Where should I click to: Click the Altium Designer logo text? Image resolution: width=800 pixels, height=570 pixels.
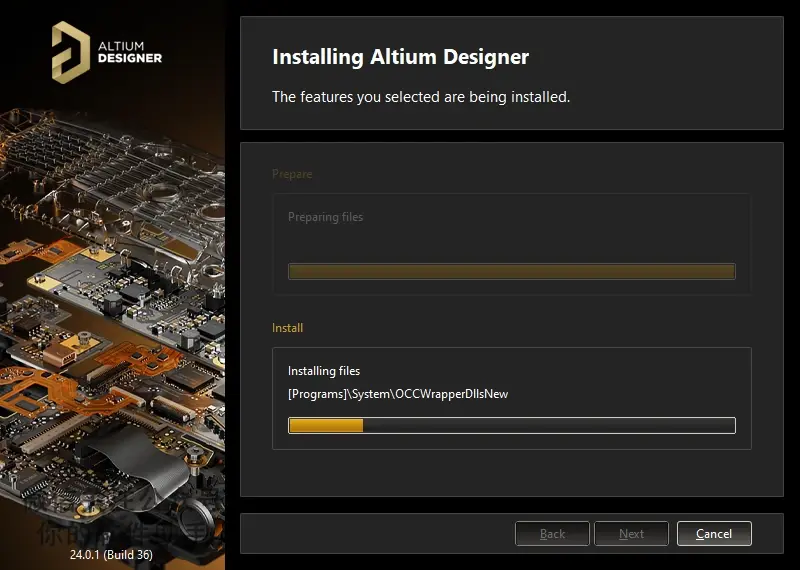pyautogui.click(x=130, y=53)
